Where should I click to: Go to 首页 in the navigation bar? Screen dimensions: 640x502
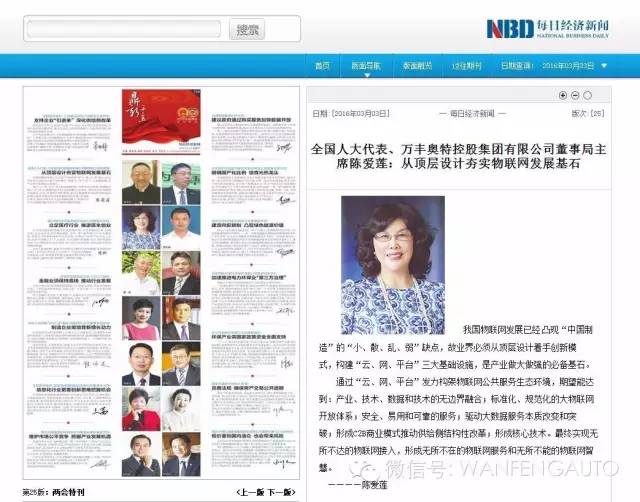(322, 66)
